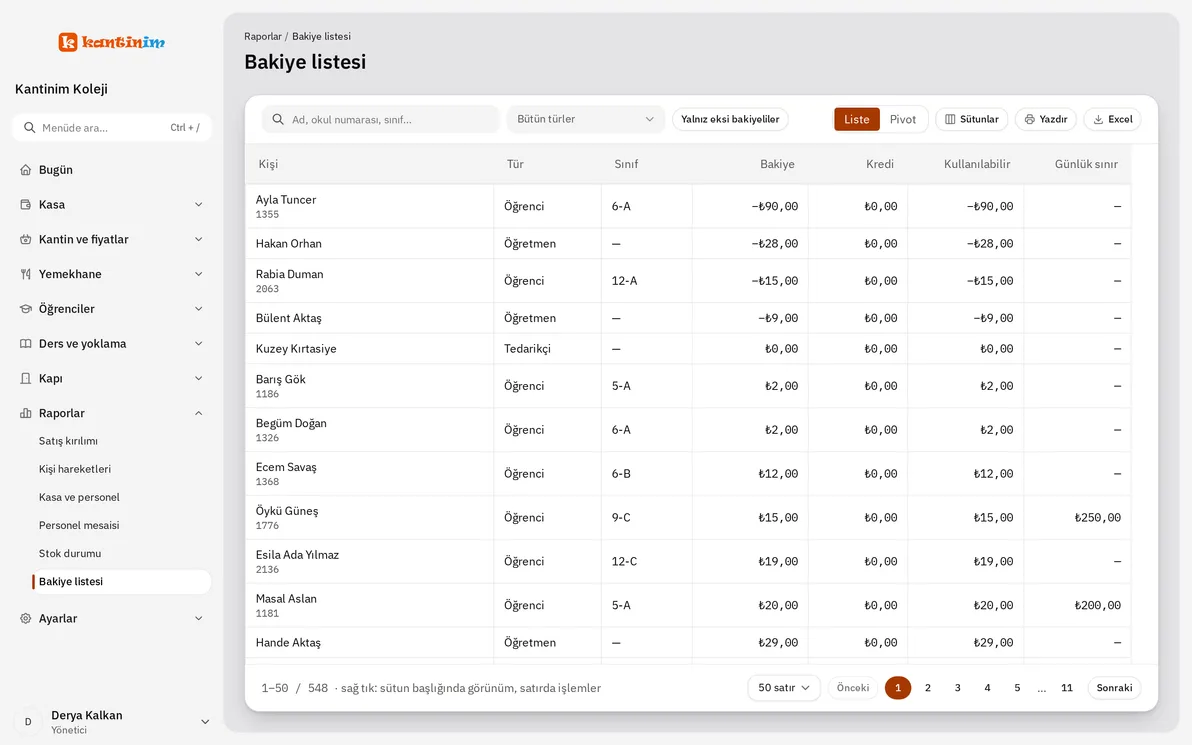Screen dimensions: 1192x745
Task: Open the 50 satır page size dropdown
Action: [784, 688]
